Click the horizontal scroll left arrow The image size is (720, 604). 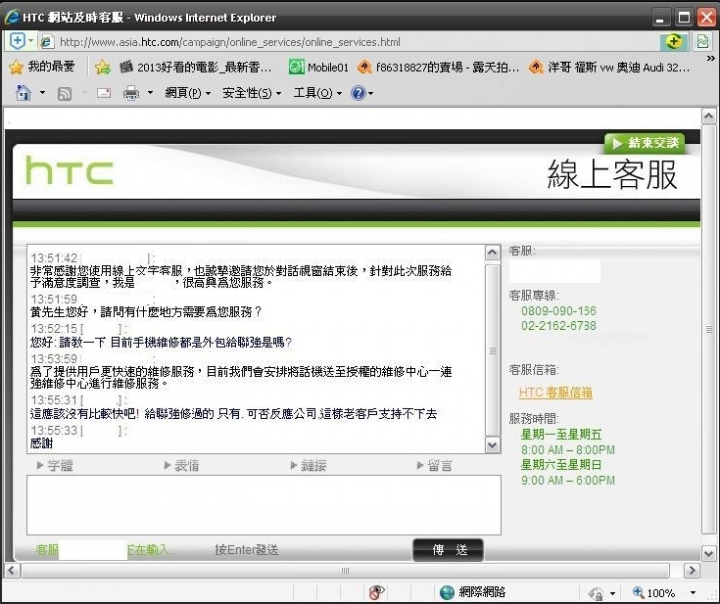[x=11, y=570]
